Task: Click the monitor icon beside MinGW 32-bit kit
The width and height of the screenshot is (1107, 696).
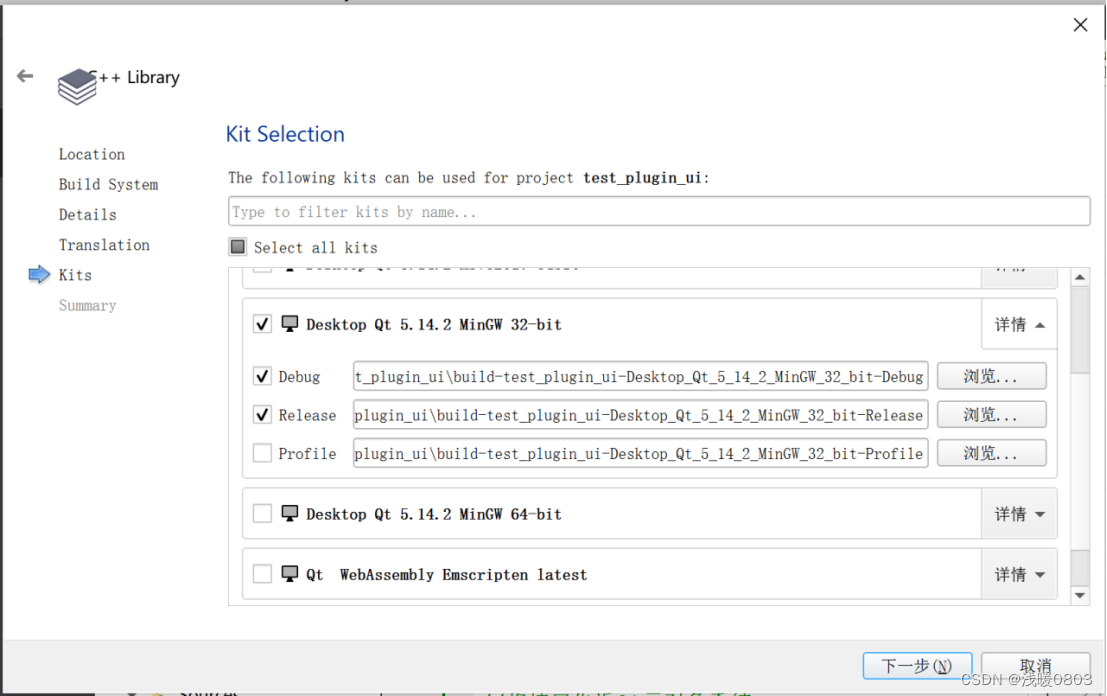Action: click(289, 324)
